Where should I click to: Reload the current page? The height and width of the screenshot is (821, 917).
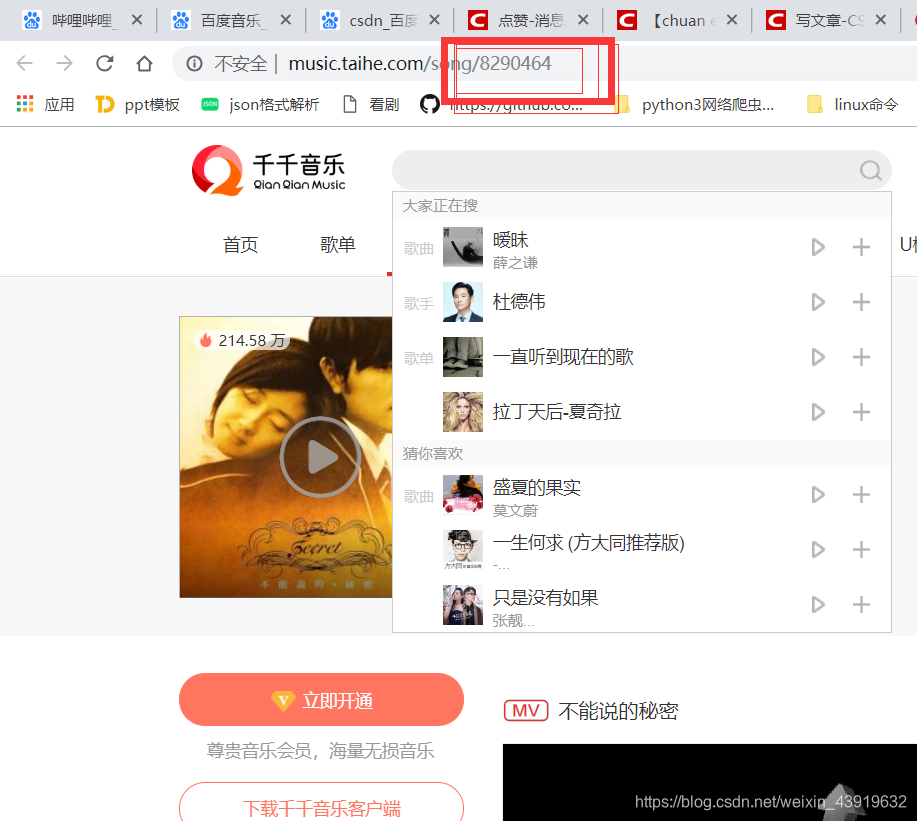105,63
